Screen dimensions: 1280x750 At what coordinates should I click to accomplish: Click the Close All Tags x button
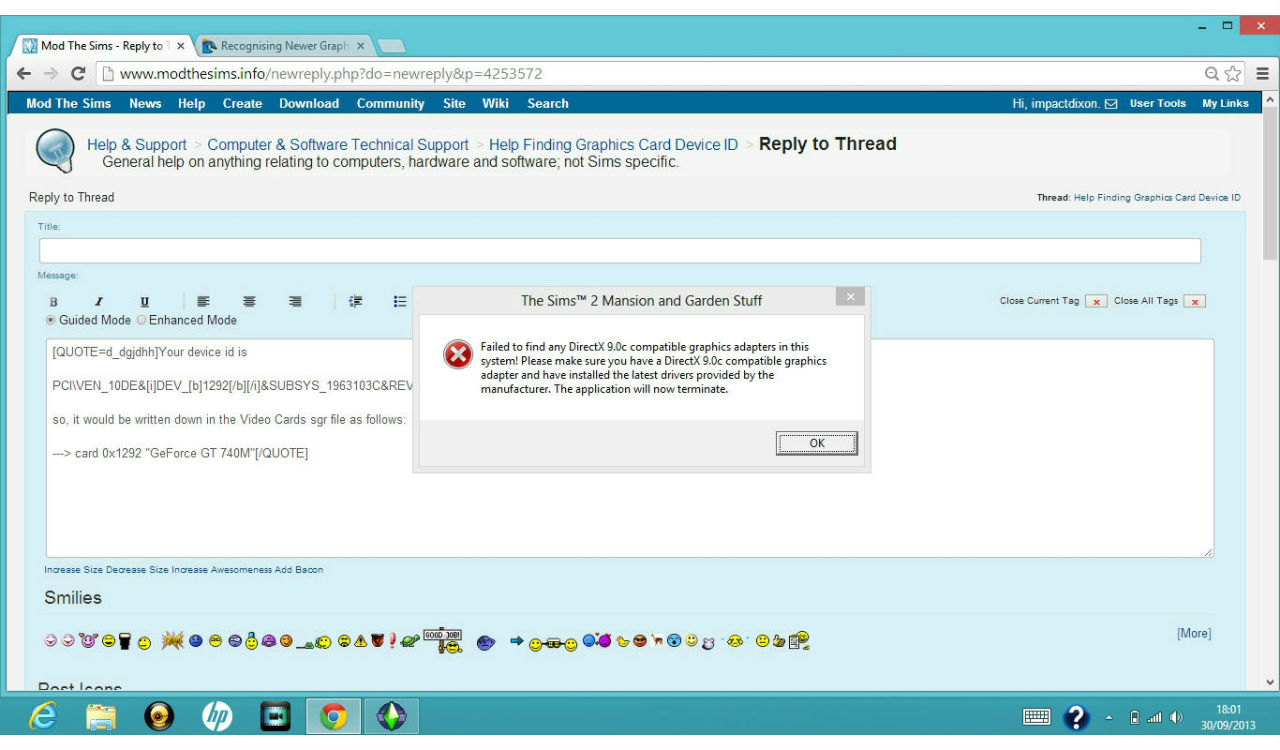tap(1194, 302)
